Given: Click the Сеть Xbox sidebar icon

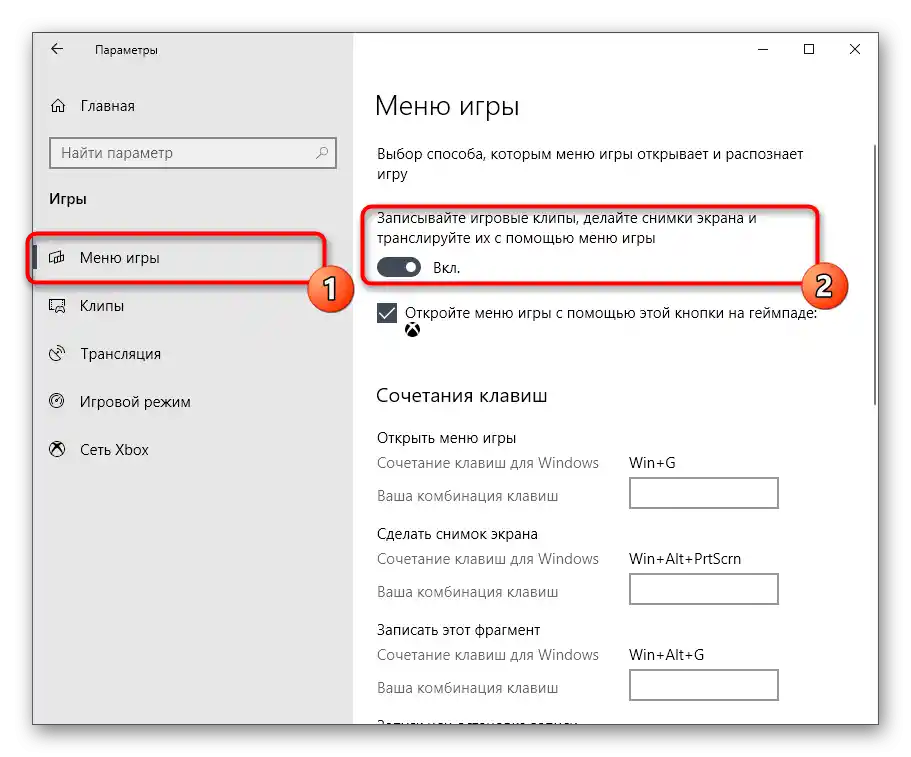Looking at the screenshot, I should pyautogui.click(x=57, y=449).
